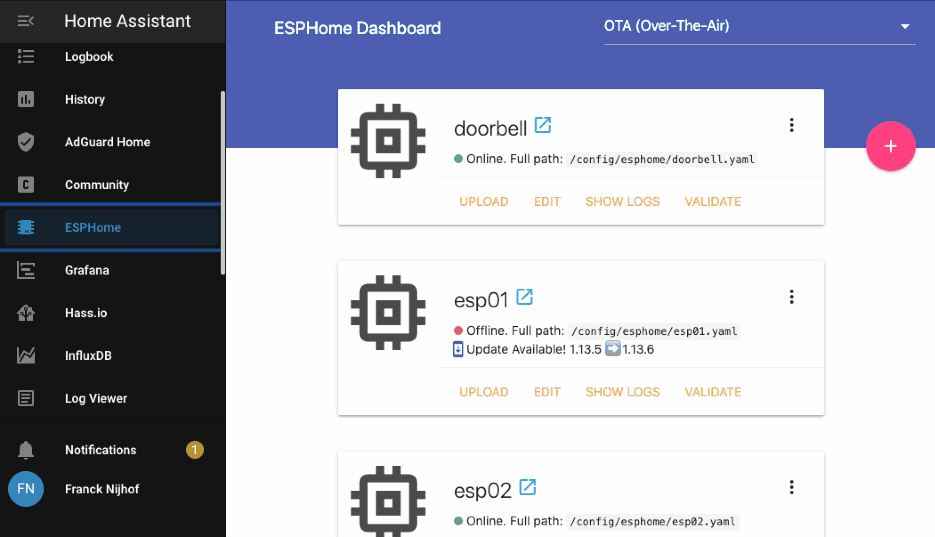Viewport: 935px width, 537px height.
Task: Go to Logbook in sidebar
Action: [x=89, y=57]
